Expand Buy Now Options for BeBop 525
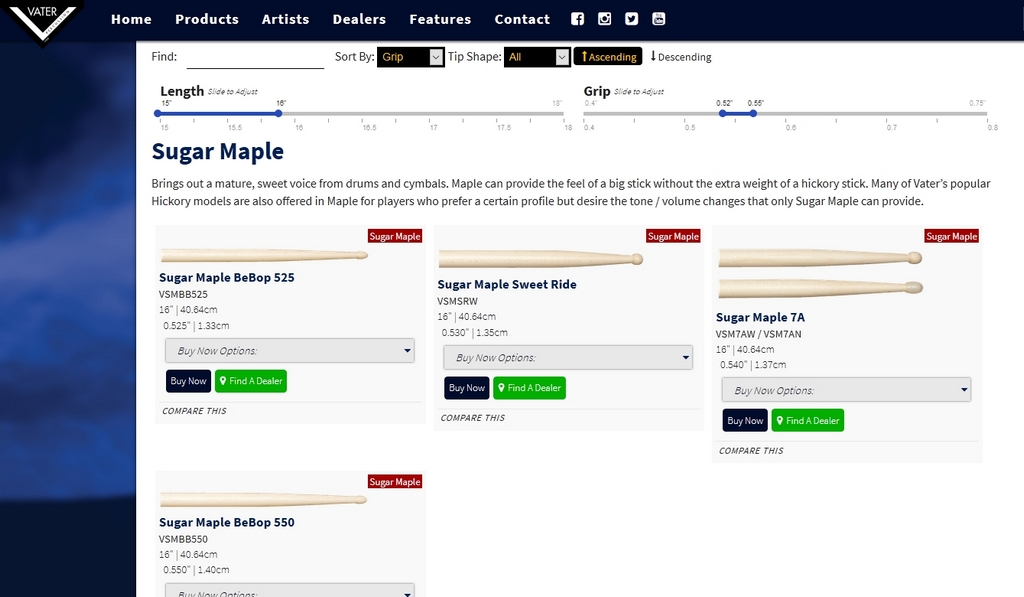 tap(289, 351)
